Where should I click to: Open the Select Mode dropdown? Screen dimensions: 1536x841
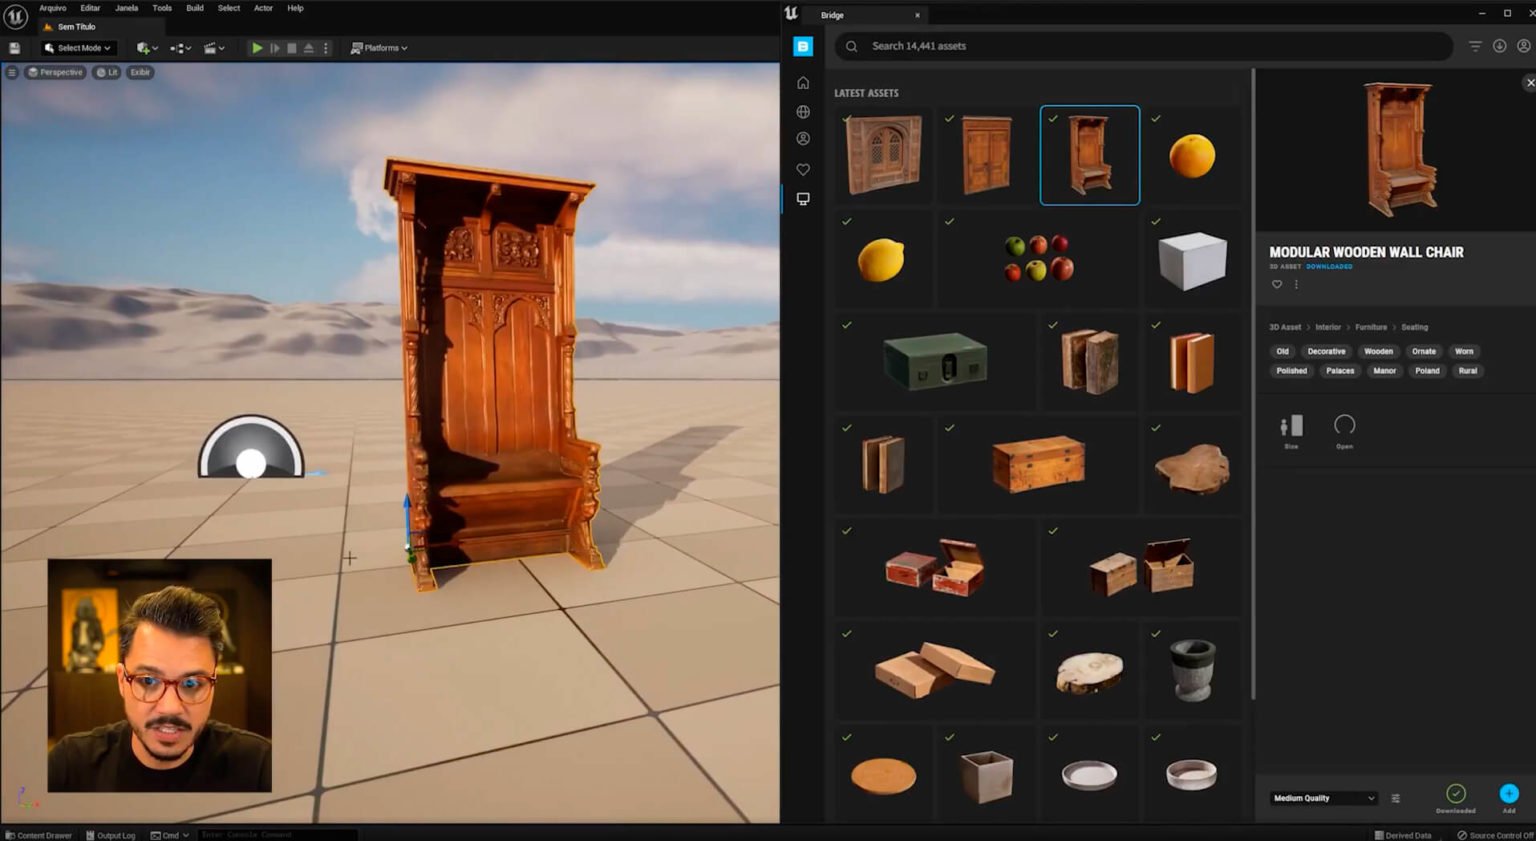[78, 47]
